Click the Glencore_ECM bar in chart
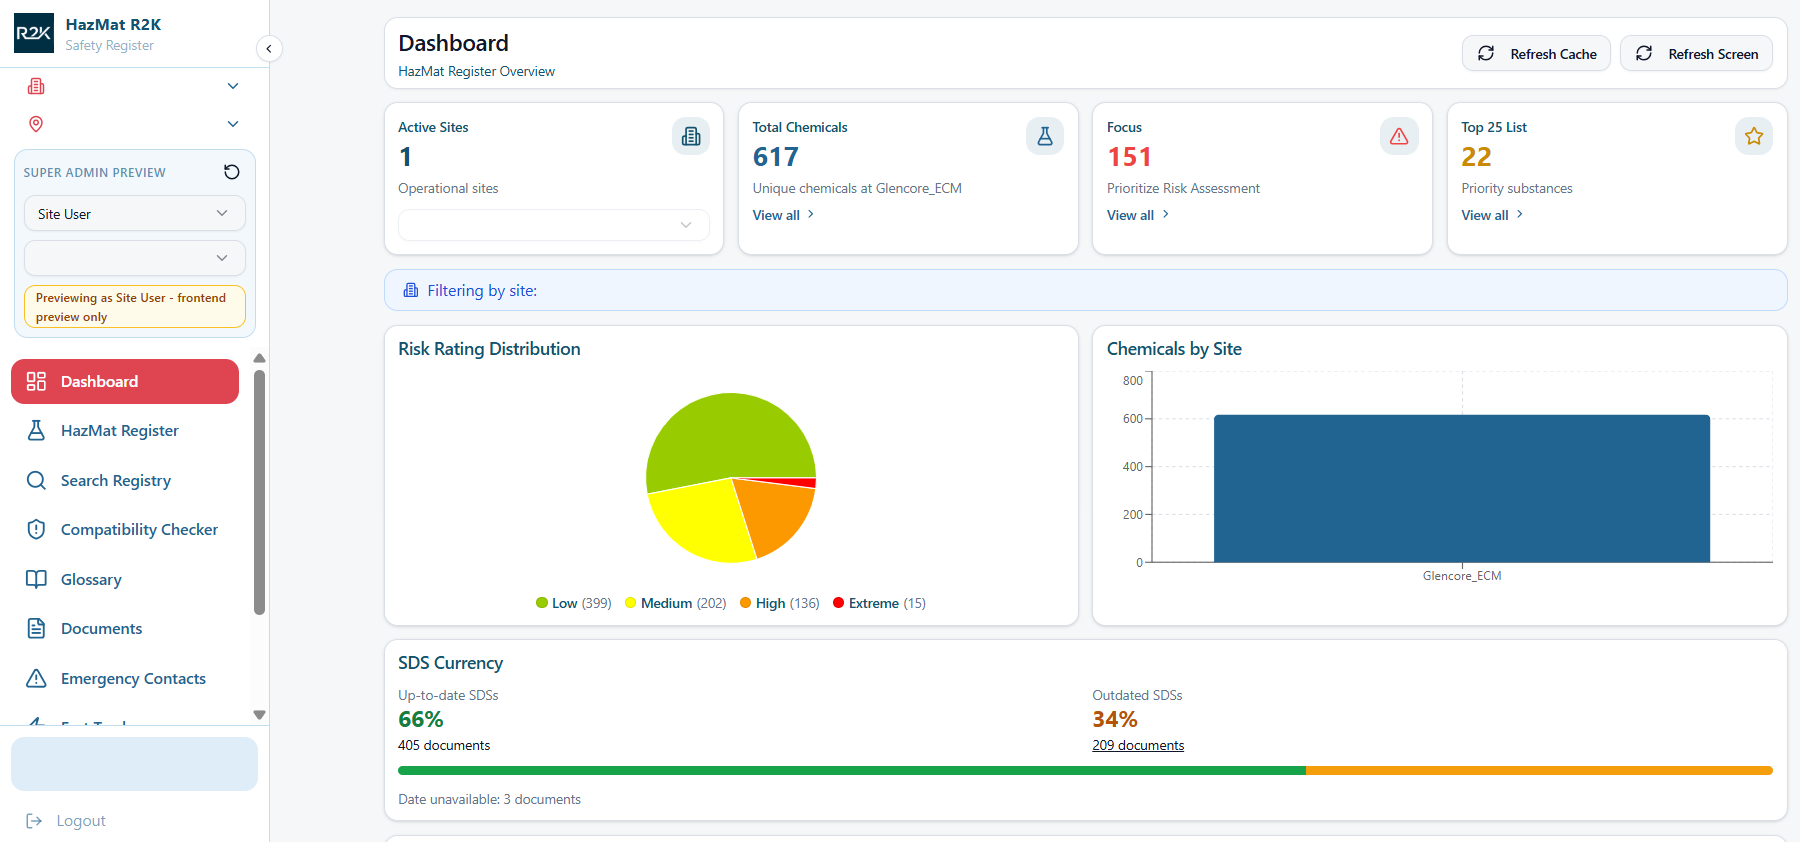The image size is (1800, 842). tap(1462, 488)
